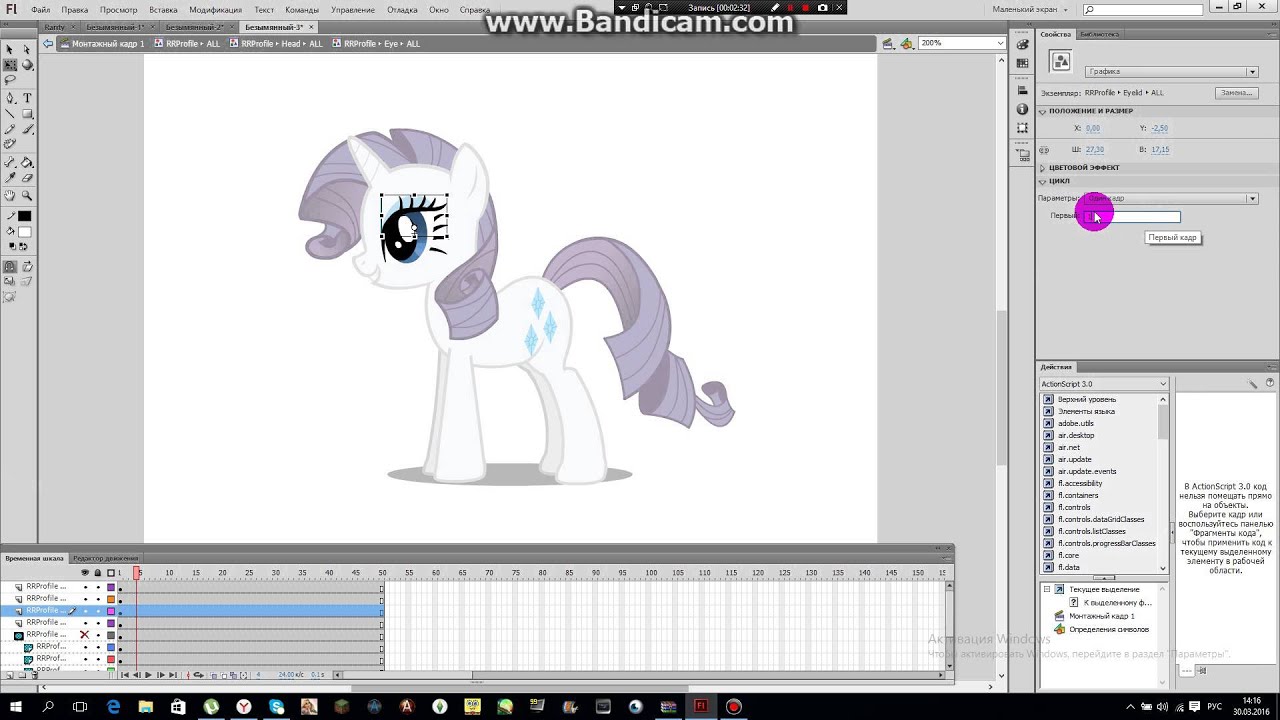Select the Subselection tool
Image resolution: width=1280 pixels, height=720 pixels.
[27, 49]
